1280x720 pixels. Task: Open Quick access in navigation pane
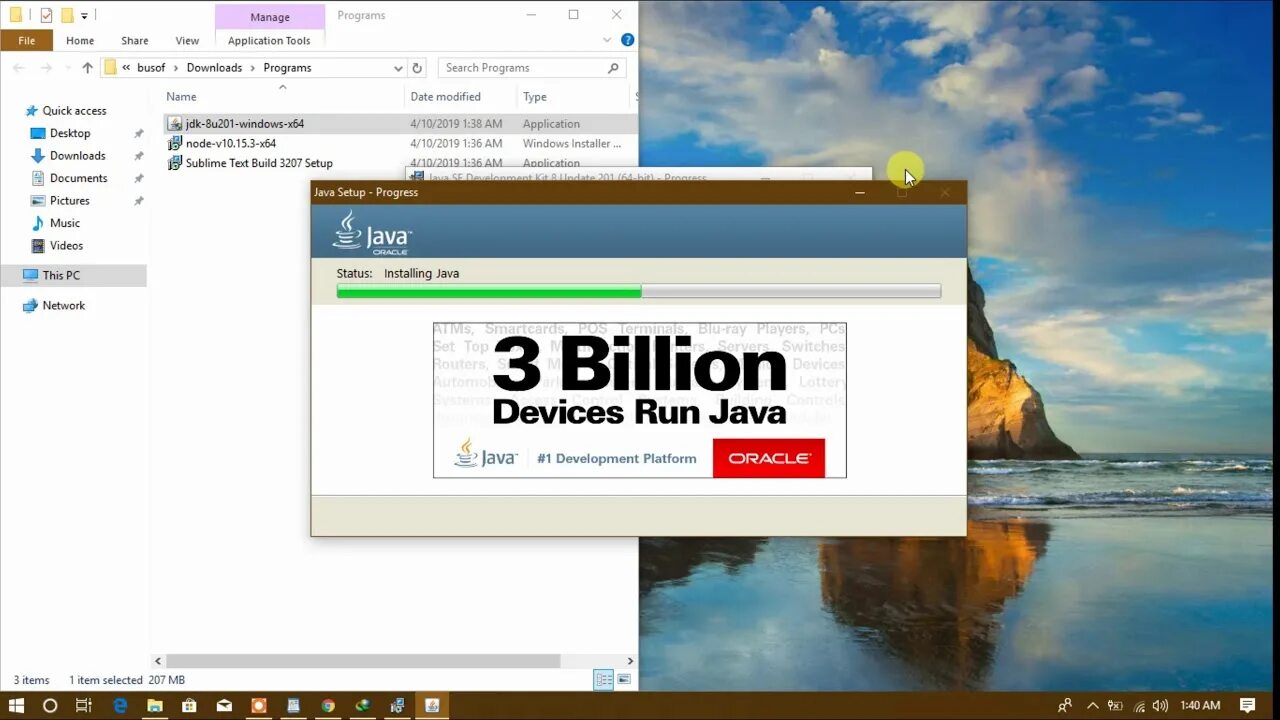point(74,111)
